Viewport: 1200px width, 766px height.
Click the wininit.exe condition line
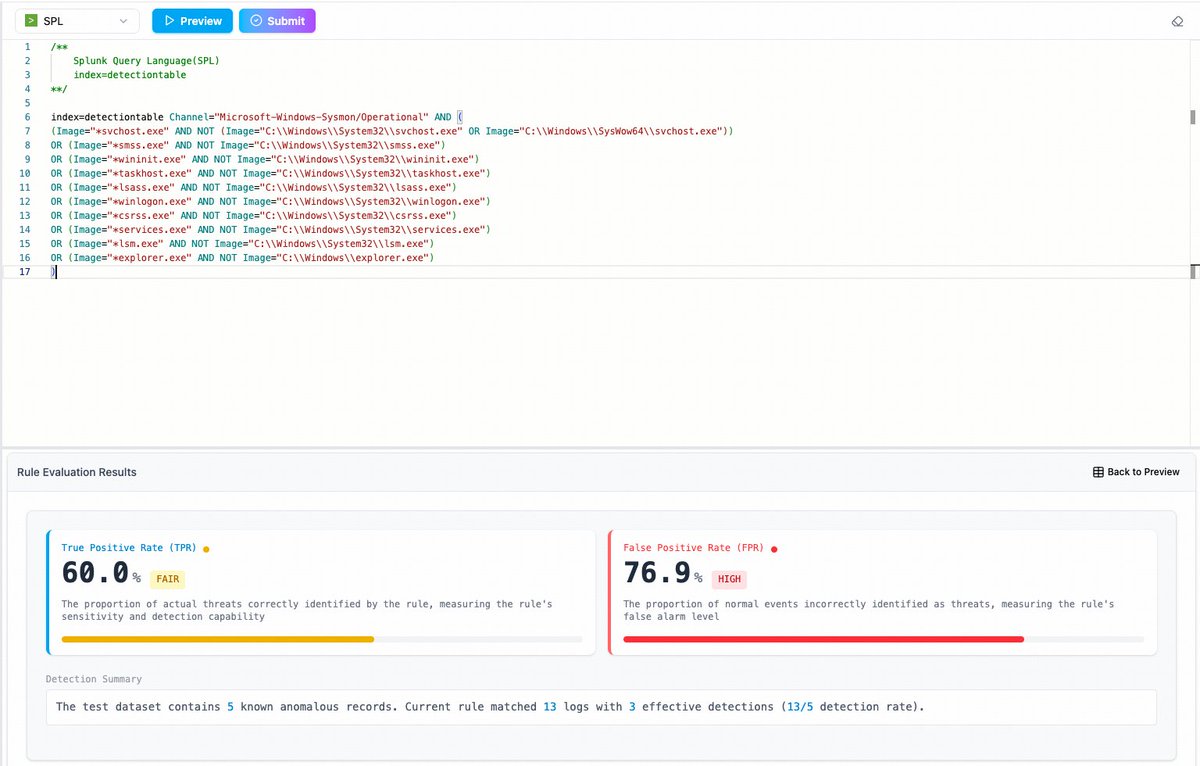click(x=265, y=159)
